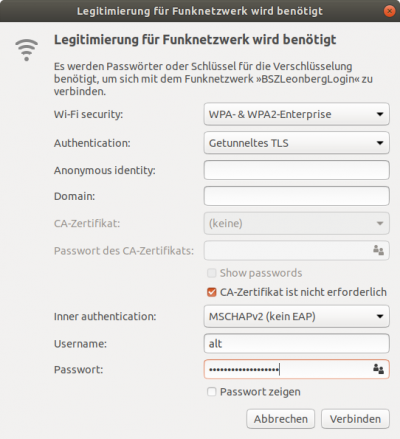Open the WPA- & WPA2-Enterprise security dropdown
This screenshot has width=400, height=439.
tap(297, 114)
